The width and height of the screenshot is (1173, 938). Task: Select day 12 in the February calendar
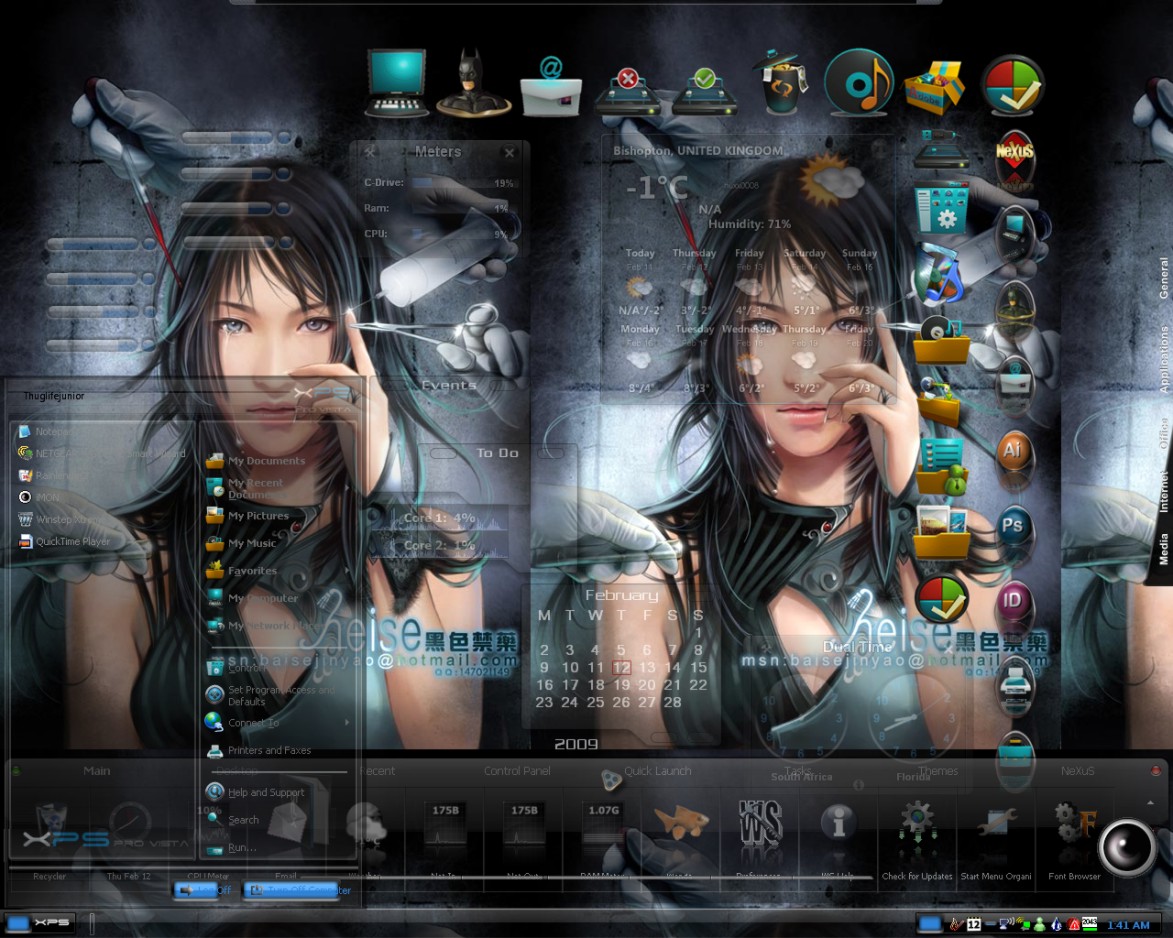coord(621,667)
